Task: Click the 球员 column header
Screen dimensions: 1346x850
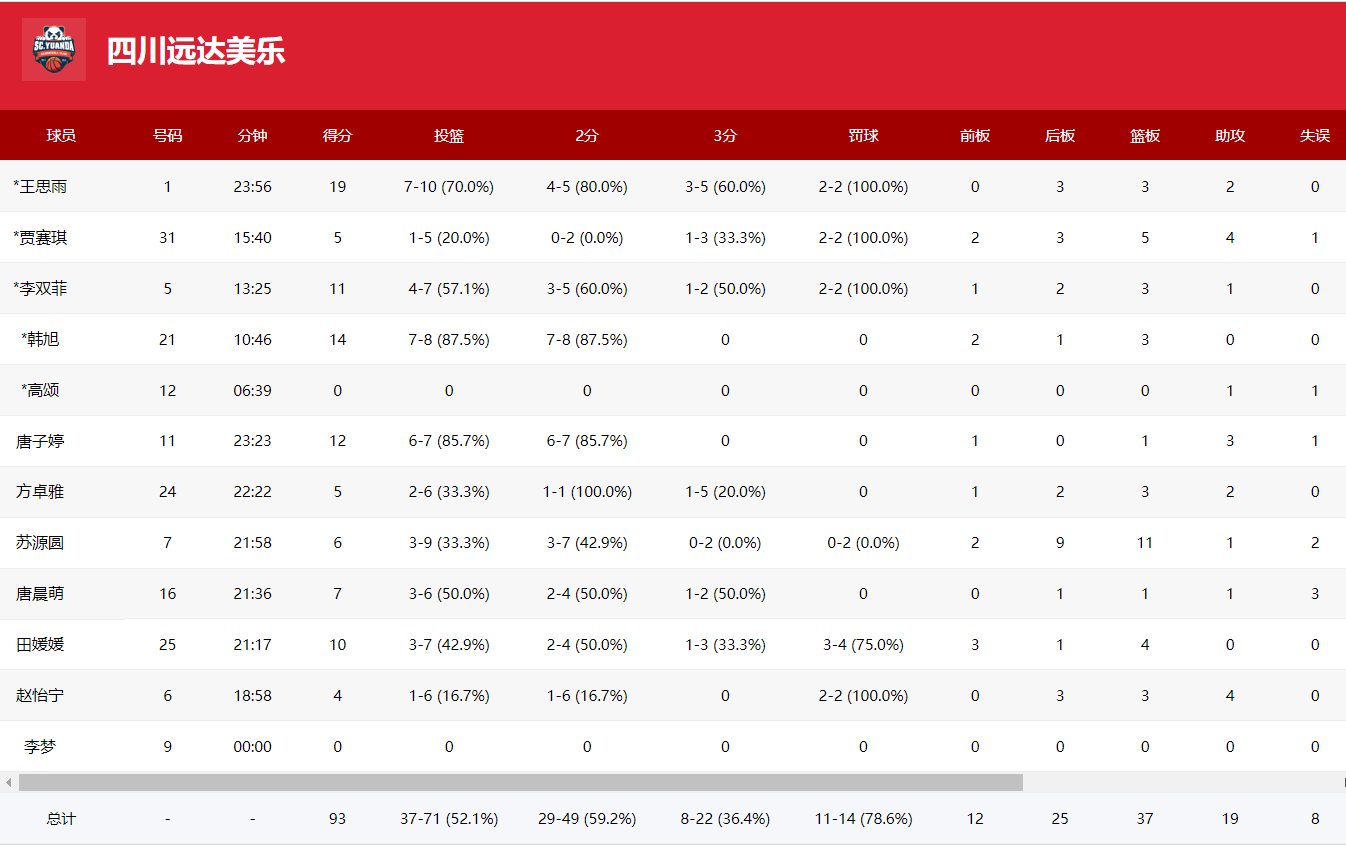Action: 61,136
